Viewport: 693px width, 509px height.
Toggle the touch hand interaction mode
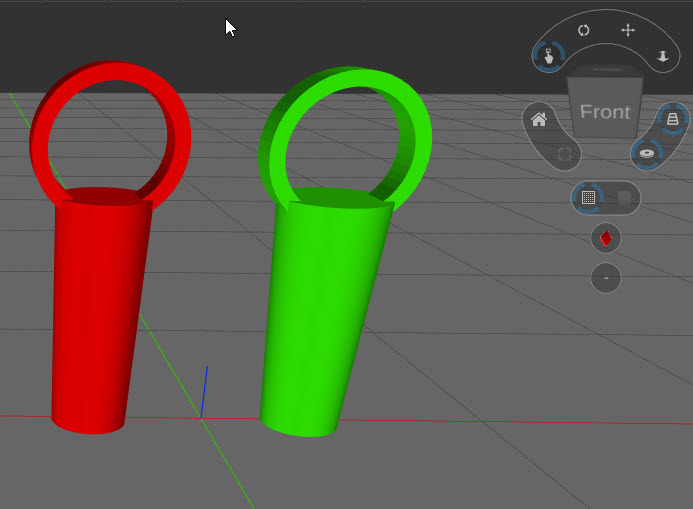click(x=548, y=56)
